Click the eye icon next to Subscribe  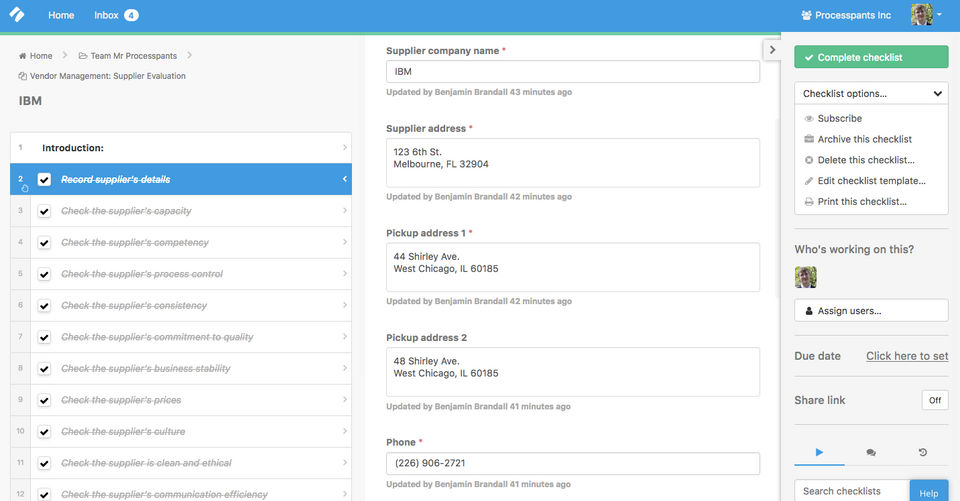pyautogui.click(x=809, y=119)
